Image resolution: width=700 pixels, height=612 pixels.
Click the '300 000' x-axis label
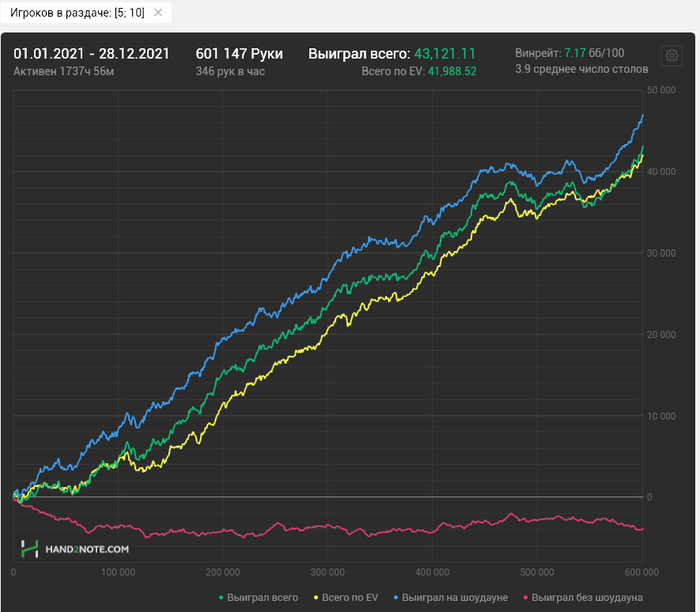(x=328, y=572)
